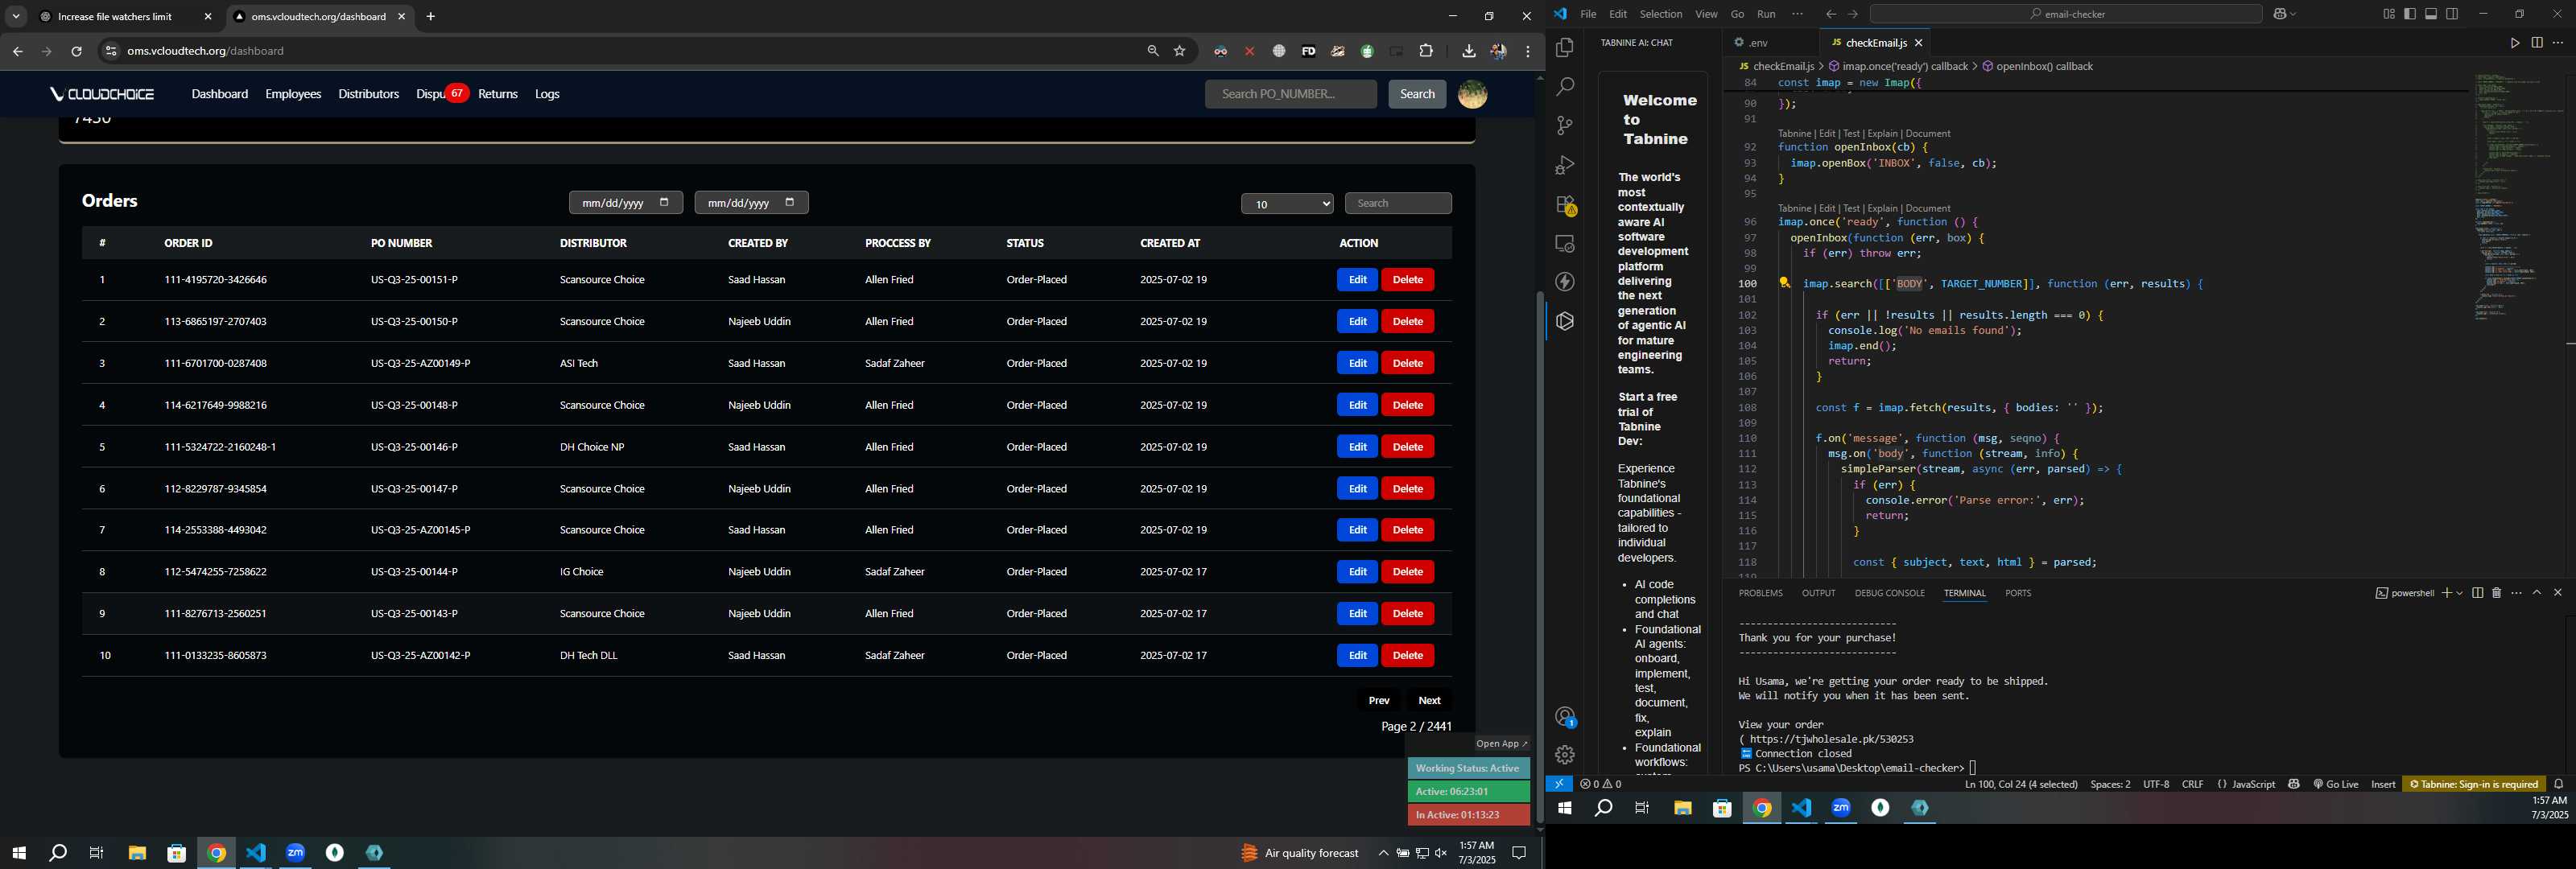Open the rows-per-page dropdown showing 10
This screenshot has height=869, width=2576.
click(1287, 204)
